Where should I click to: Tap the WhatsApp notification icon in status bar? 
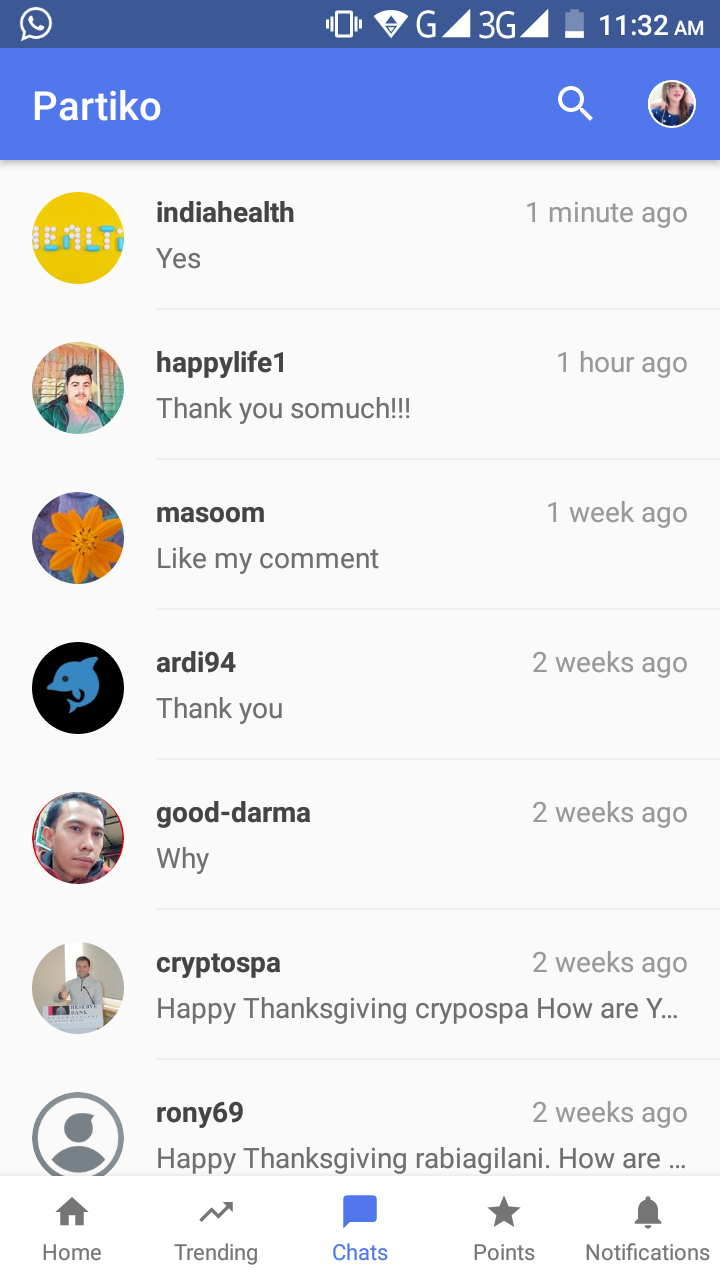tap(36, 24)
